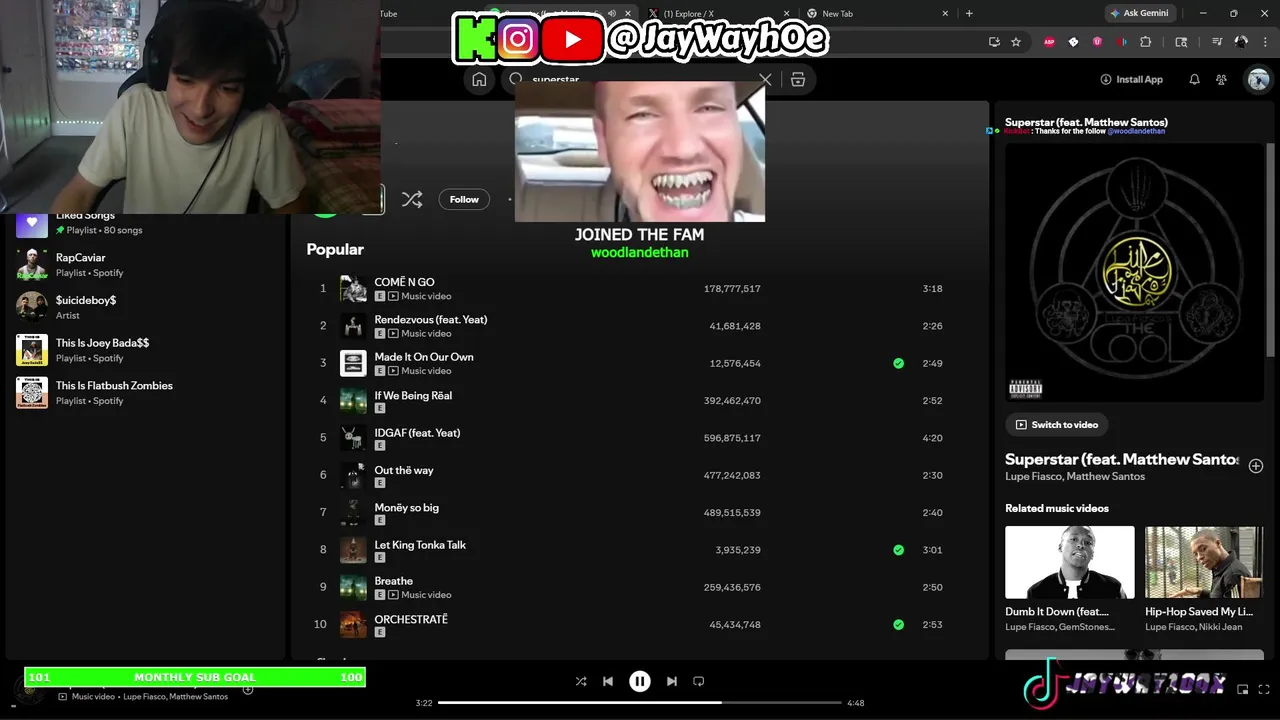Viewport: 1280px width, 720px height.
Task: Click the Ask Gemini button
Action: point(1139,13)
